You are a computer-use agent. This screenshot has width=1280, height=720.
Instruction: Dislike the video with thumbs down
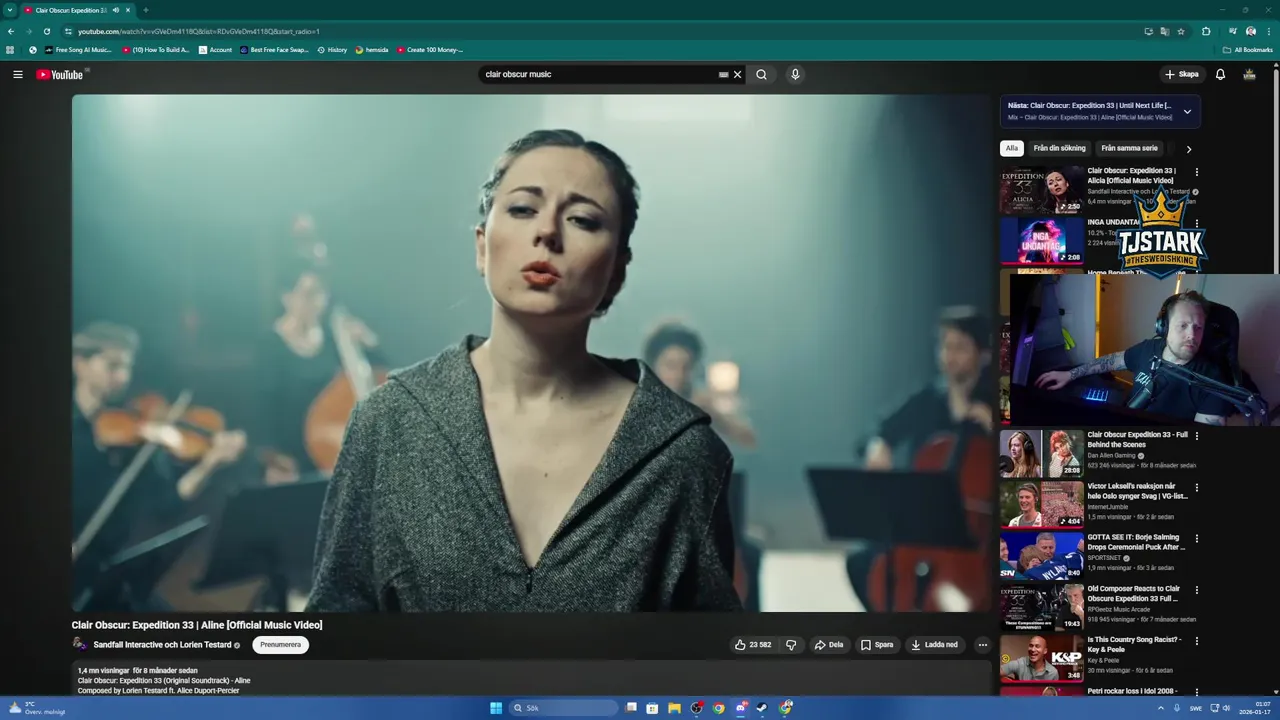tap(791, 645)
